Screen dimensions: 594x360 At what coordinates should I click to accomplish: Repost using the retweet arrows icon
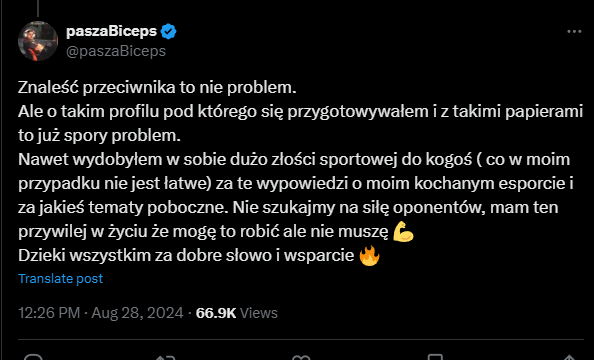pyautogui.click(x=166, y=357)
